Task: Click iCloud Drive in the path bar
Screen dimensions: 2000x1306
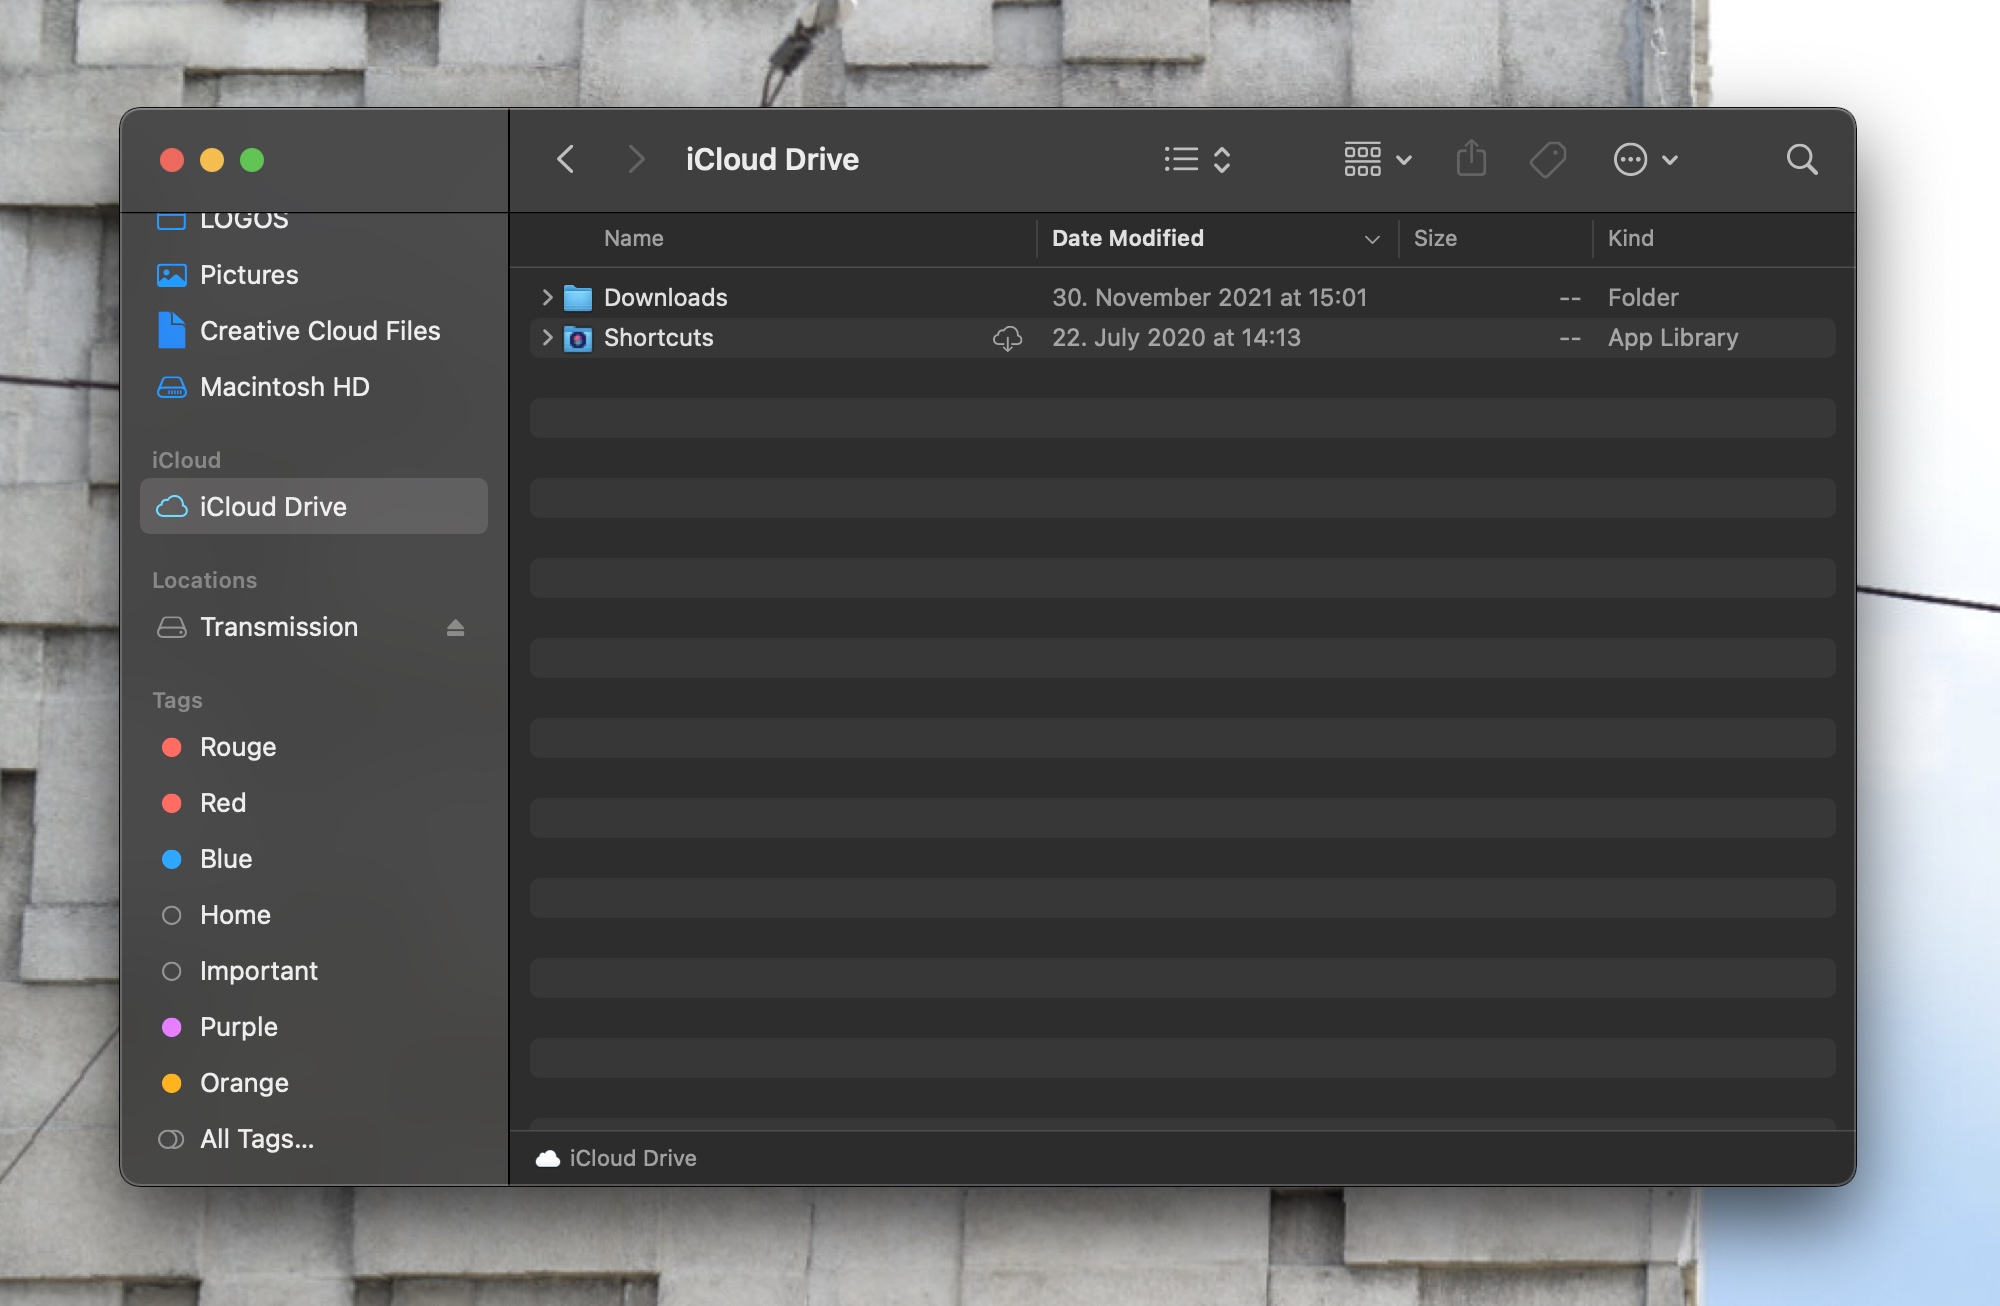Action: tap(633, 1157)
